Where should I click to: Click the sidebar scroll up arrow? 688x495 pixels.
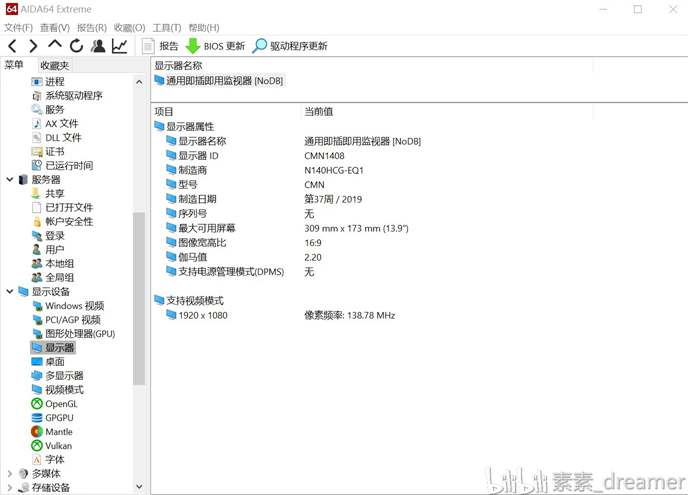pos(139,82)
